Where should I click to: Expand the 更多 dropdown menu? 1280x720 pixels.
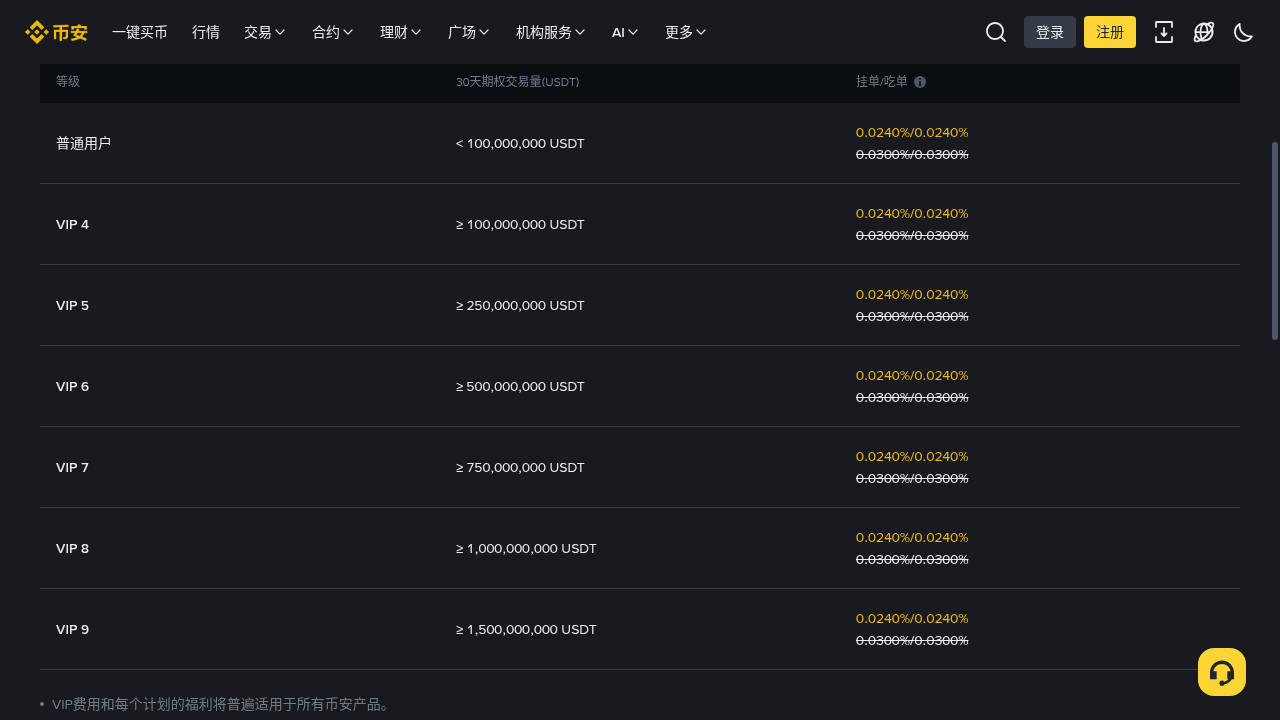coord(686,32)
